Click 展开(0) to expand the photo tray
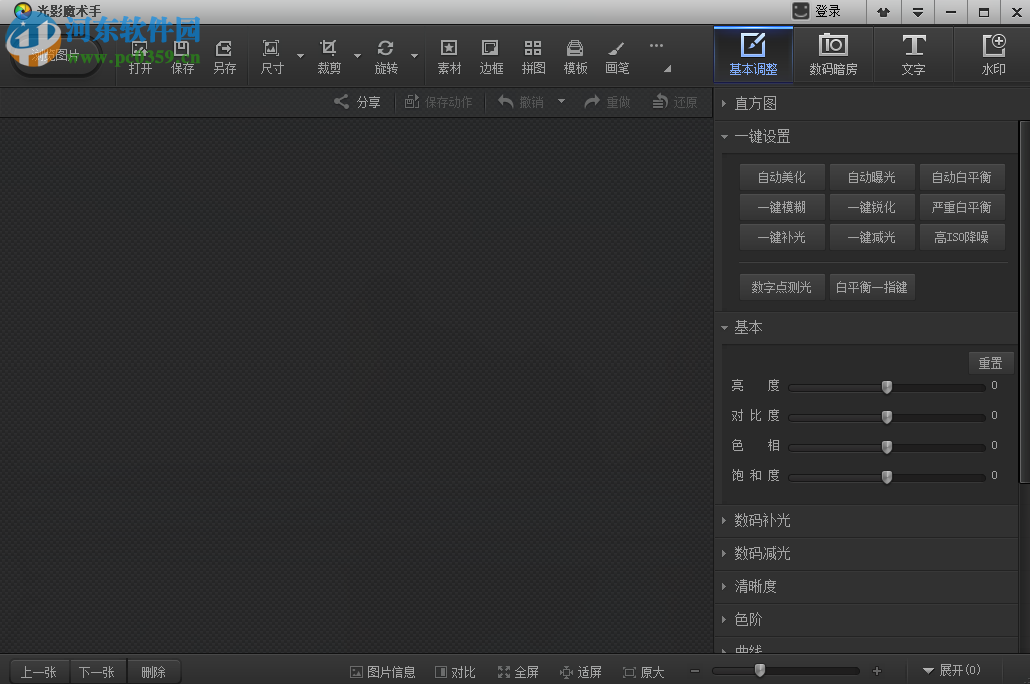This screenshot has height=684, width=1030. click(x=952, y=670)
